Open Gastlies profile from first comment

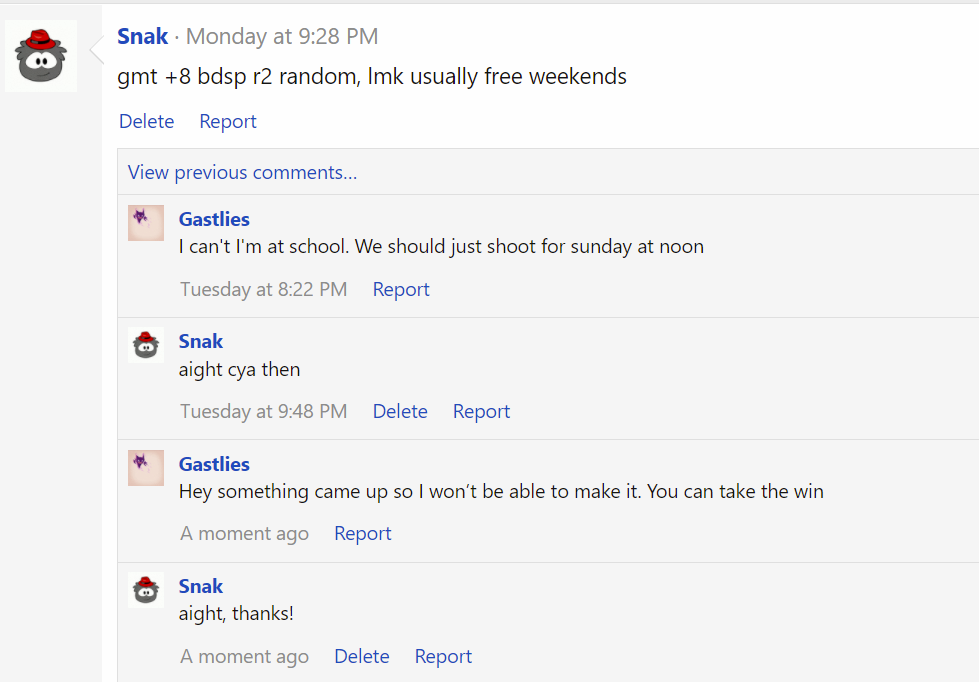click(214, 219)
